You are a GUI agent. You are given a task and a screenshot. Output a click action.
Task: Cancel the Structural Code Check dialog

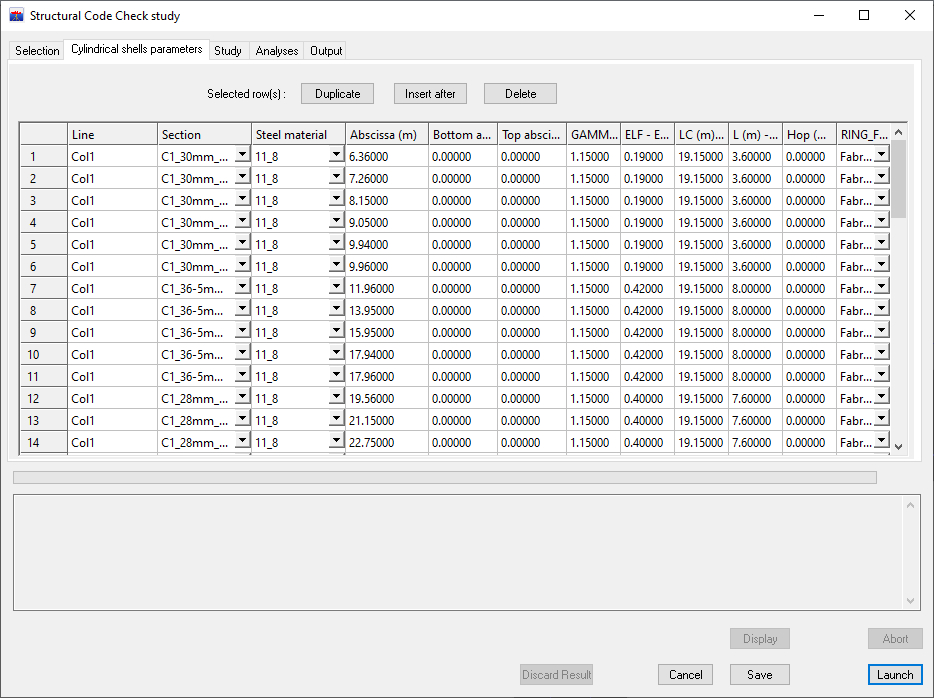pos(685,675)
